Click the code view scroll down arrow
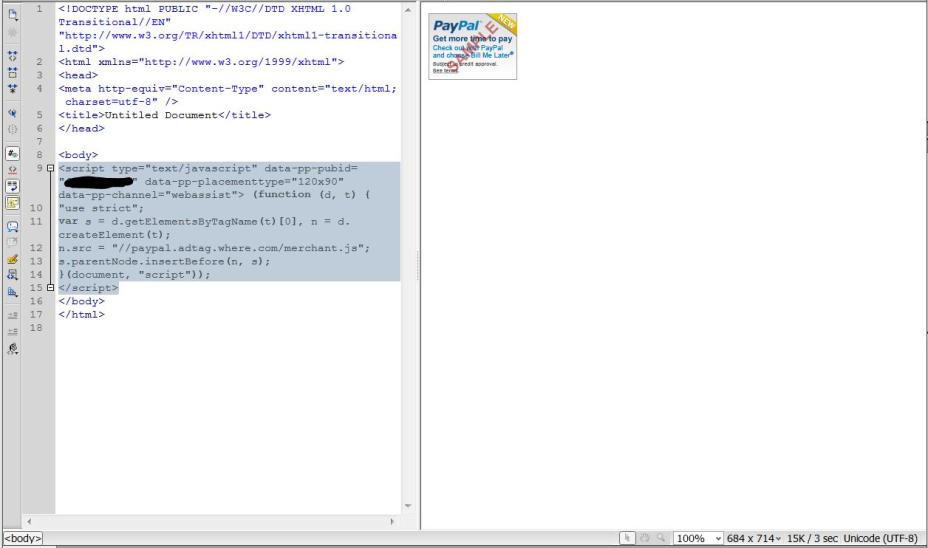This screenshot has height=548, width=928. point(408,506)
